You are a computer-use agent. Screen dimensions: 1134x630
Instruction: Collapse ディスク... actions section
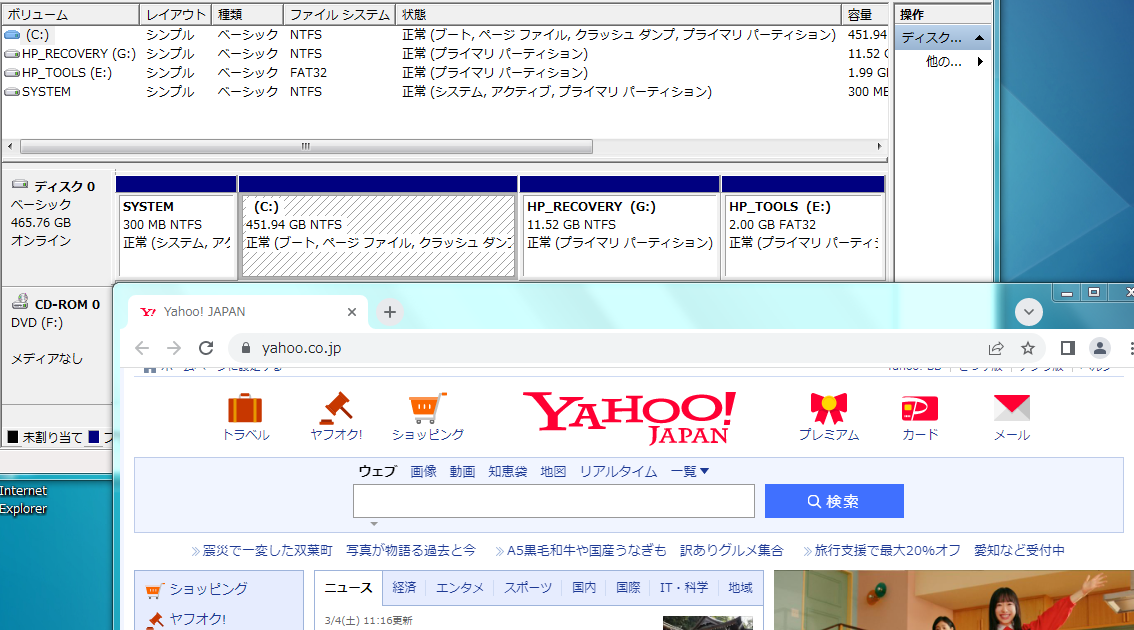pyautogui.click(x=979, y=38)
